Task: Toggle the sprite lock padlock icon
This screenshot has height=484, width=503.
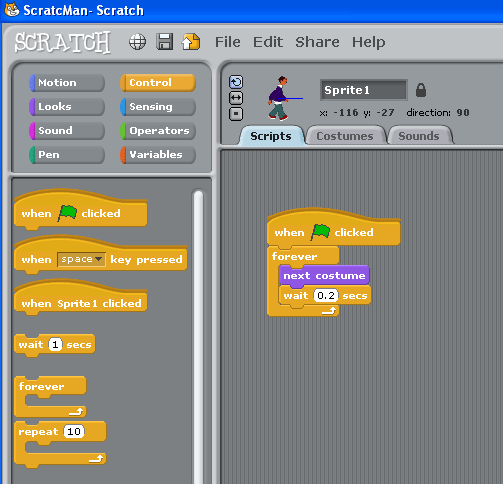Action: [x=421, y=90]
